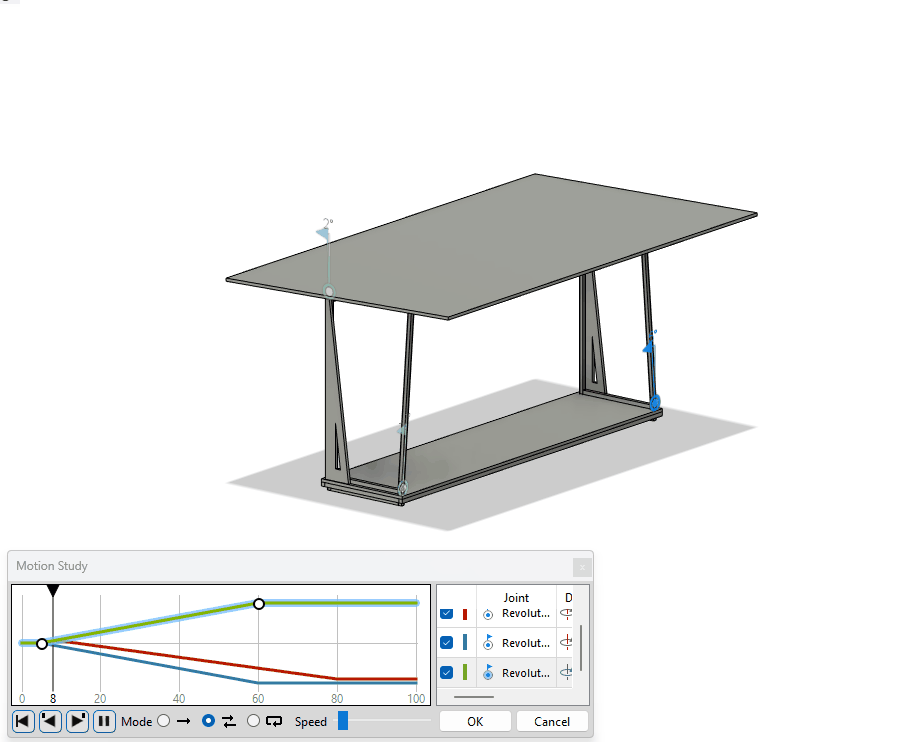
Task: Select the green Revolute joint row icon
Action: 488,672
